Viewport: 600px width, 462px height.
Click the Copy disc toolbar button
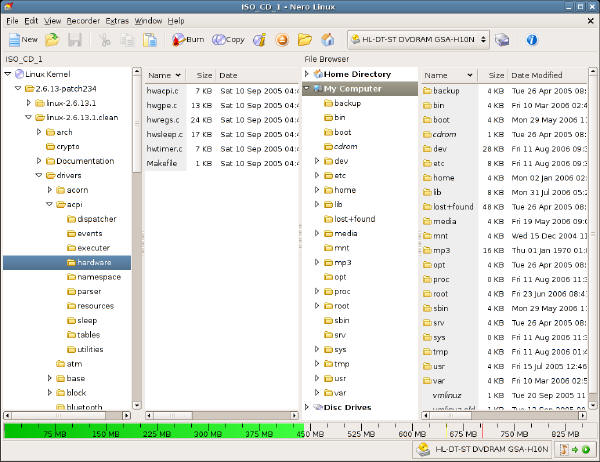point(229,40)
